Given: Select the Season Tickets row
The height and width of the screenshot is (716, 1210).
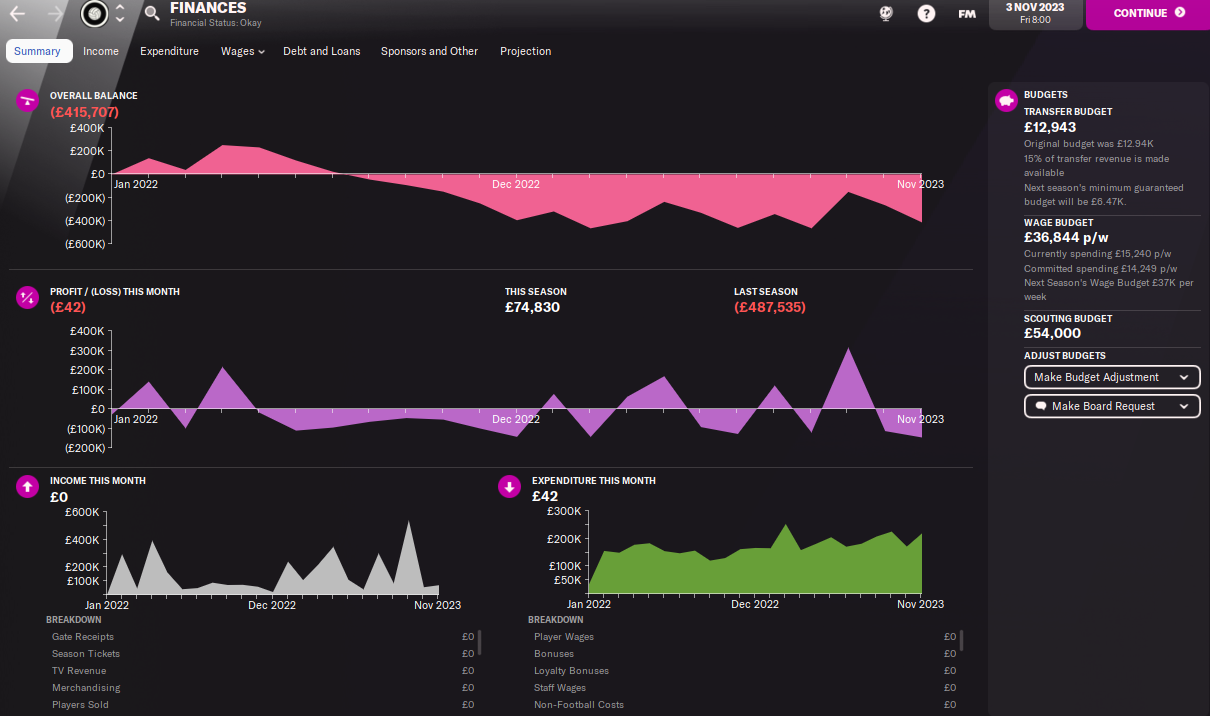Looking at the screenshot, I should point(262,654).
